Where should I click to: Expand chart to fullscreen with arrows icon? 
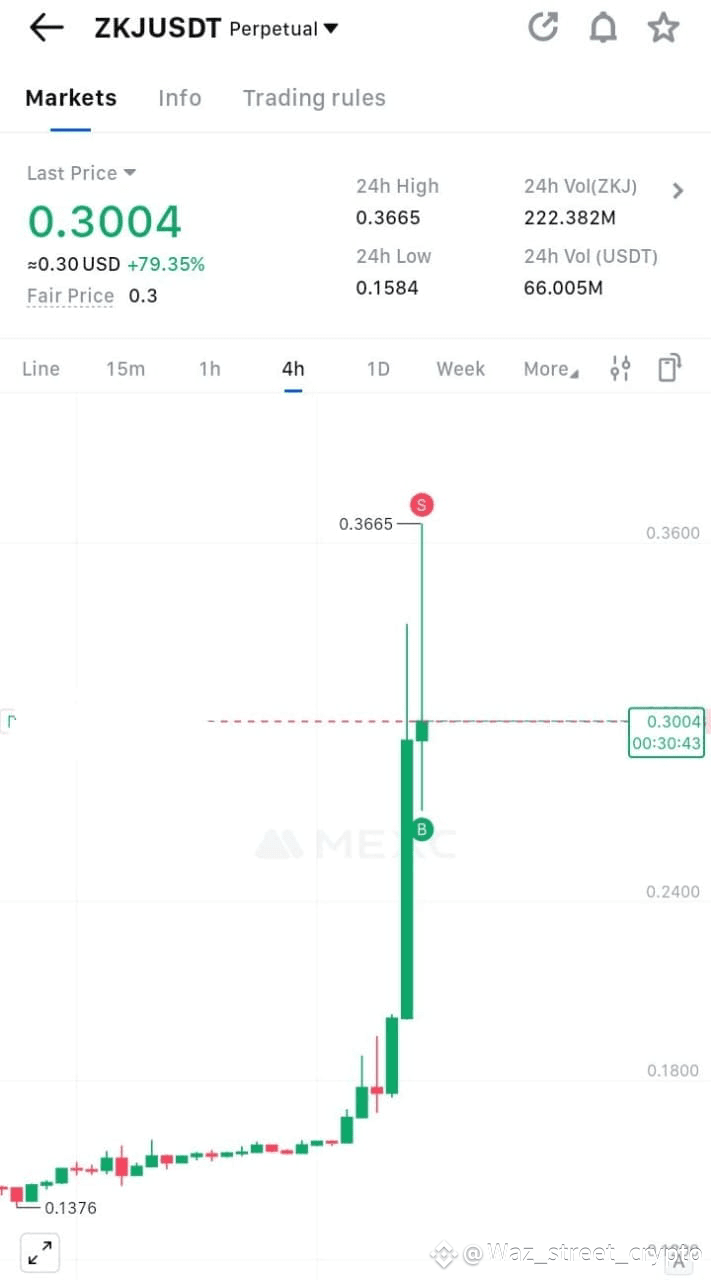click(x=40, y=1252)
